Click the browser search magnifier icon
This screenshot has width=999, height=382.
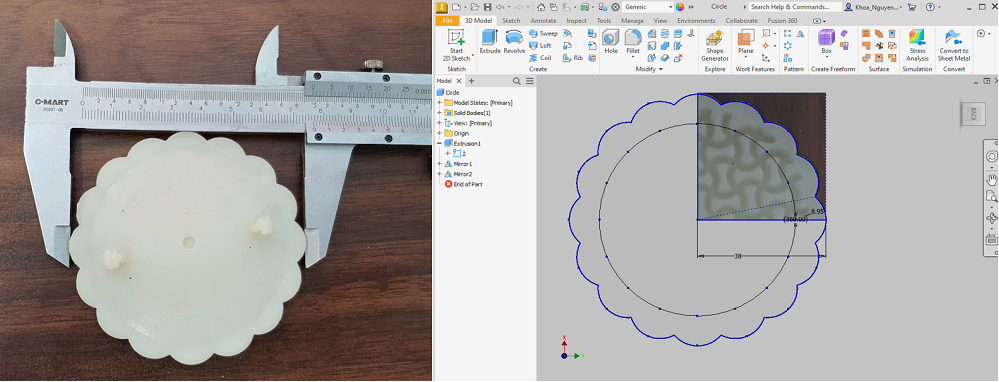click(x=517, y=81)
